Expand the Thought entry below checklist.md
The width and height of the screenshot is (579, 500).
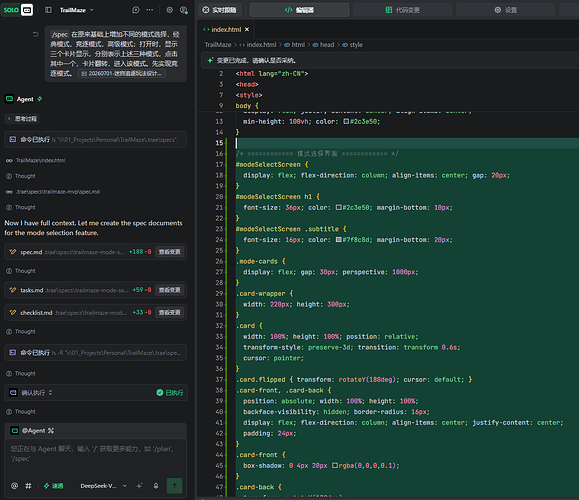[21, 332]
